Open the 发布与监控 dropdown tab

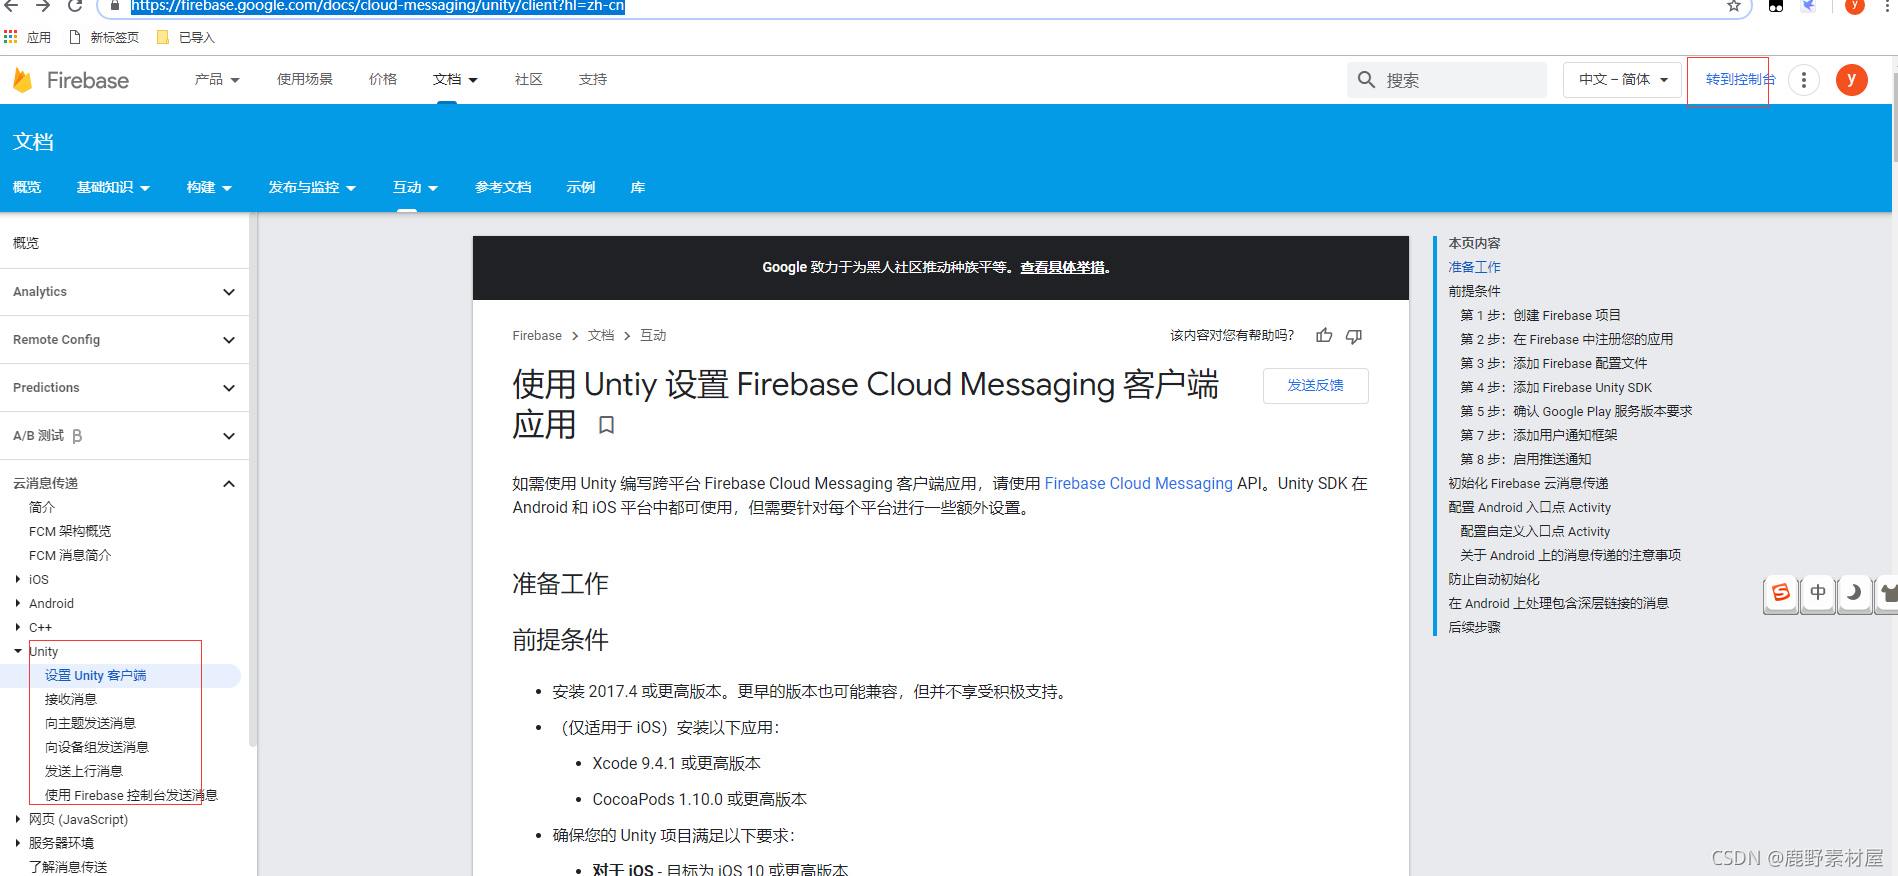point(312,187)
